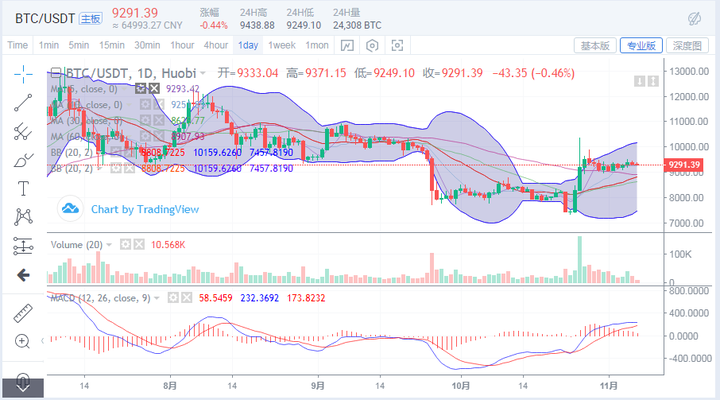Expand the MACD (12, 26, close, 9) dropdown
This screenshot has height=400, width=720.
pyautogui.click(x=157, y=299)
